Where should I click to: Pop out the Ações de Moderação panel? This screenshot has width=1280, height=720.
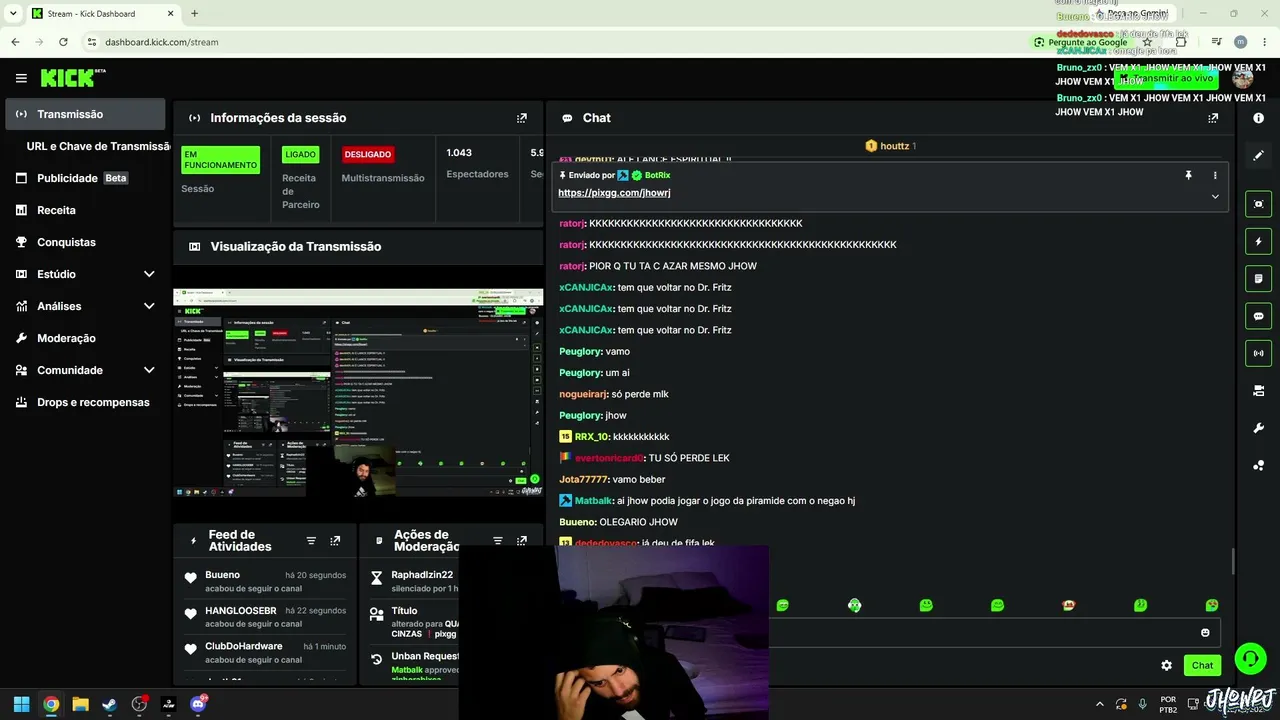coord(521,541)
